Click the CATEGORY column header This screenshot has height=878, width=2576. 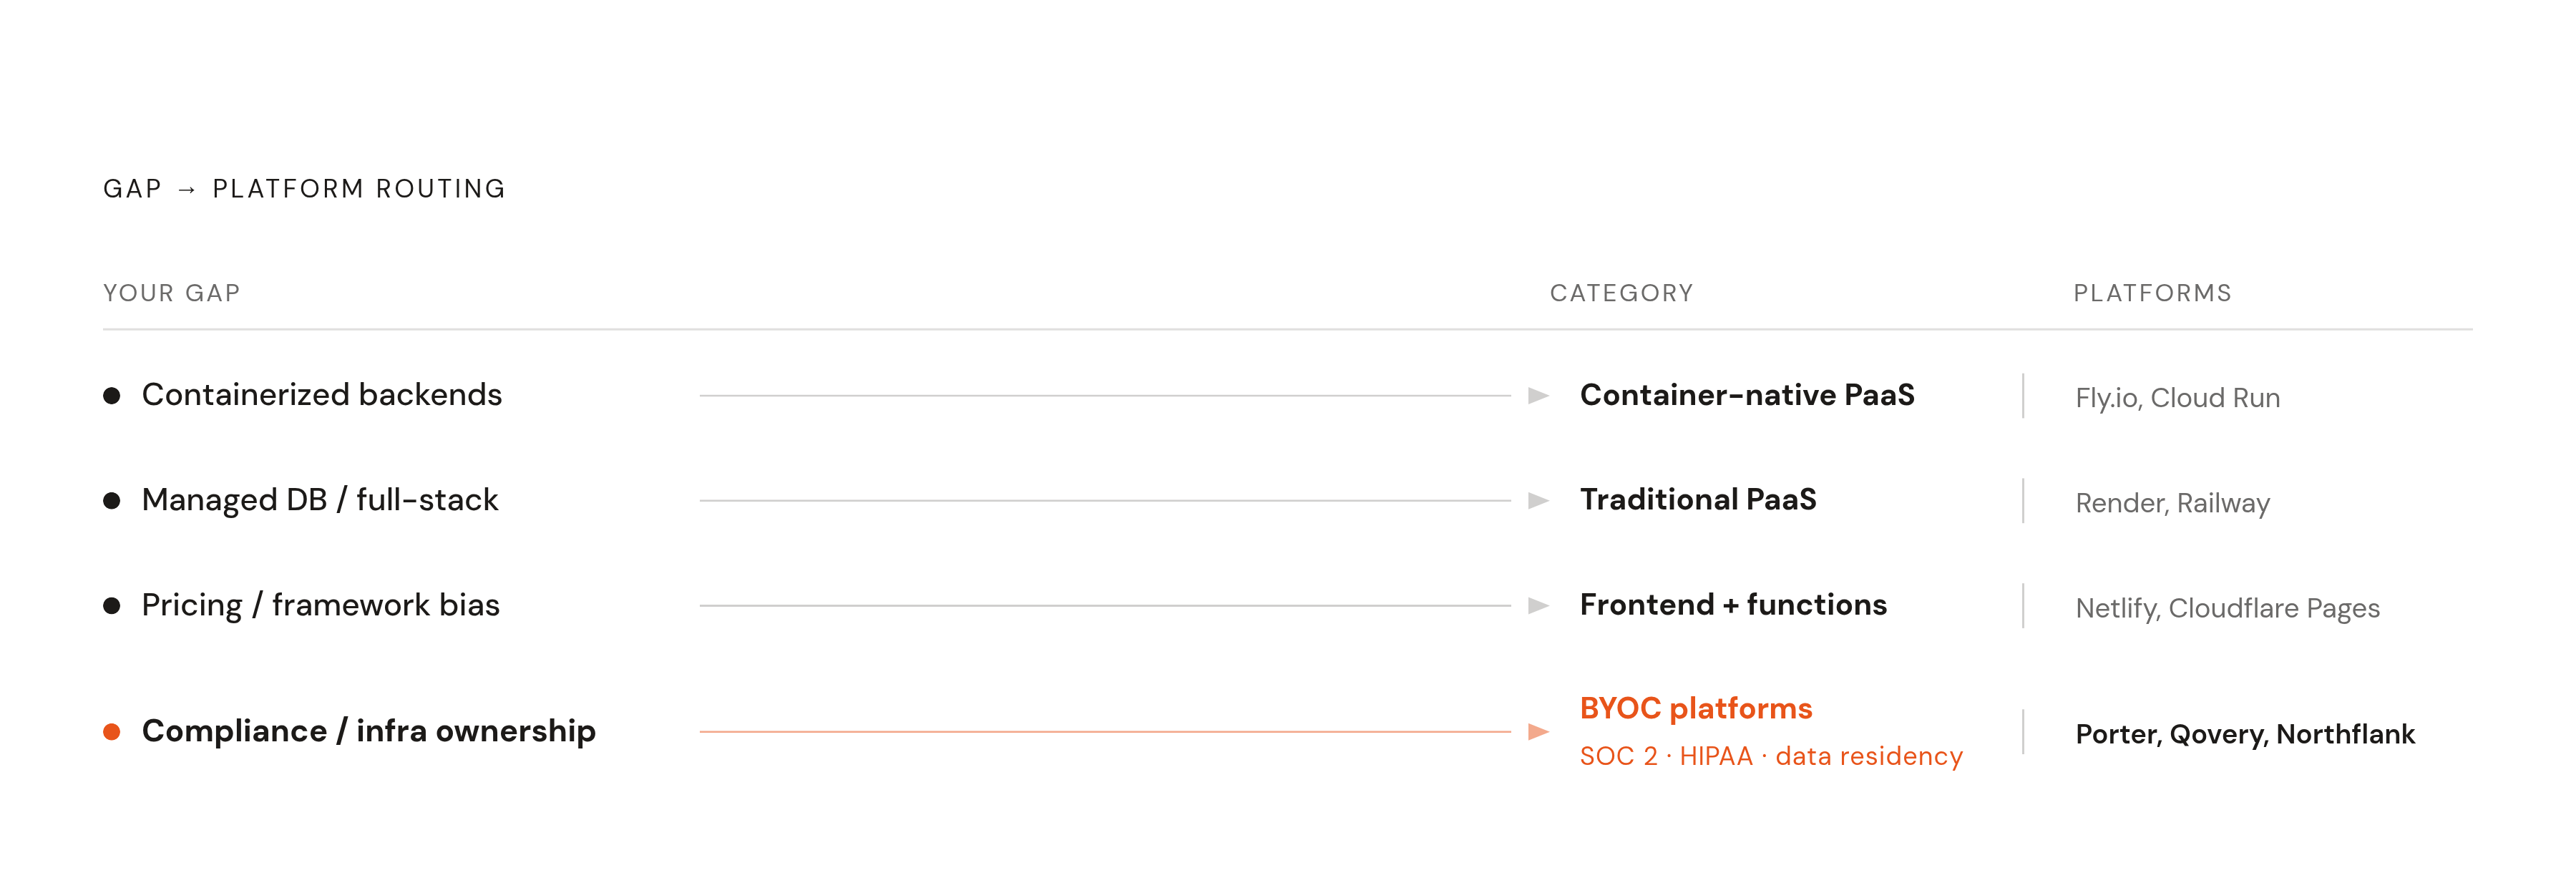click(1622, 293)
